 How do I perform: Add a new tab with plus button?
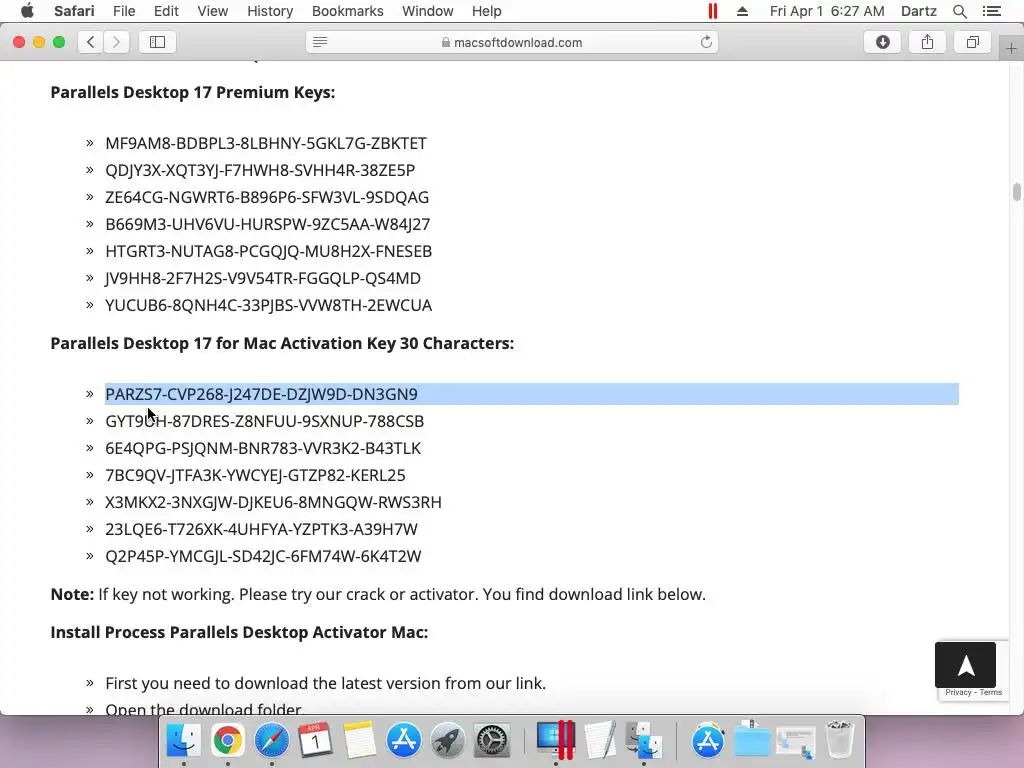[x=1011, y=49]
